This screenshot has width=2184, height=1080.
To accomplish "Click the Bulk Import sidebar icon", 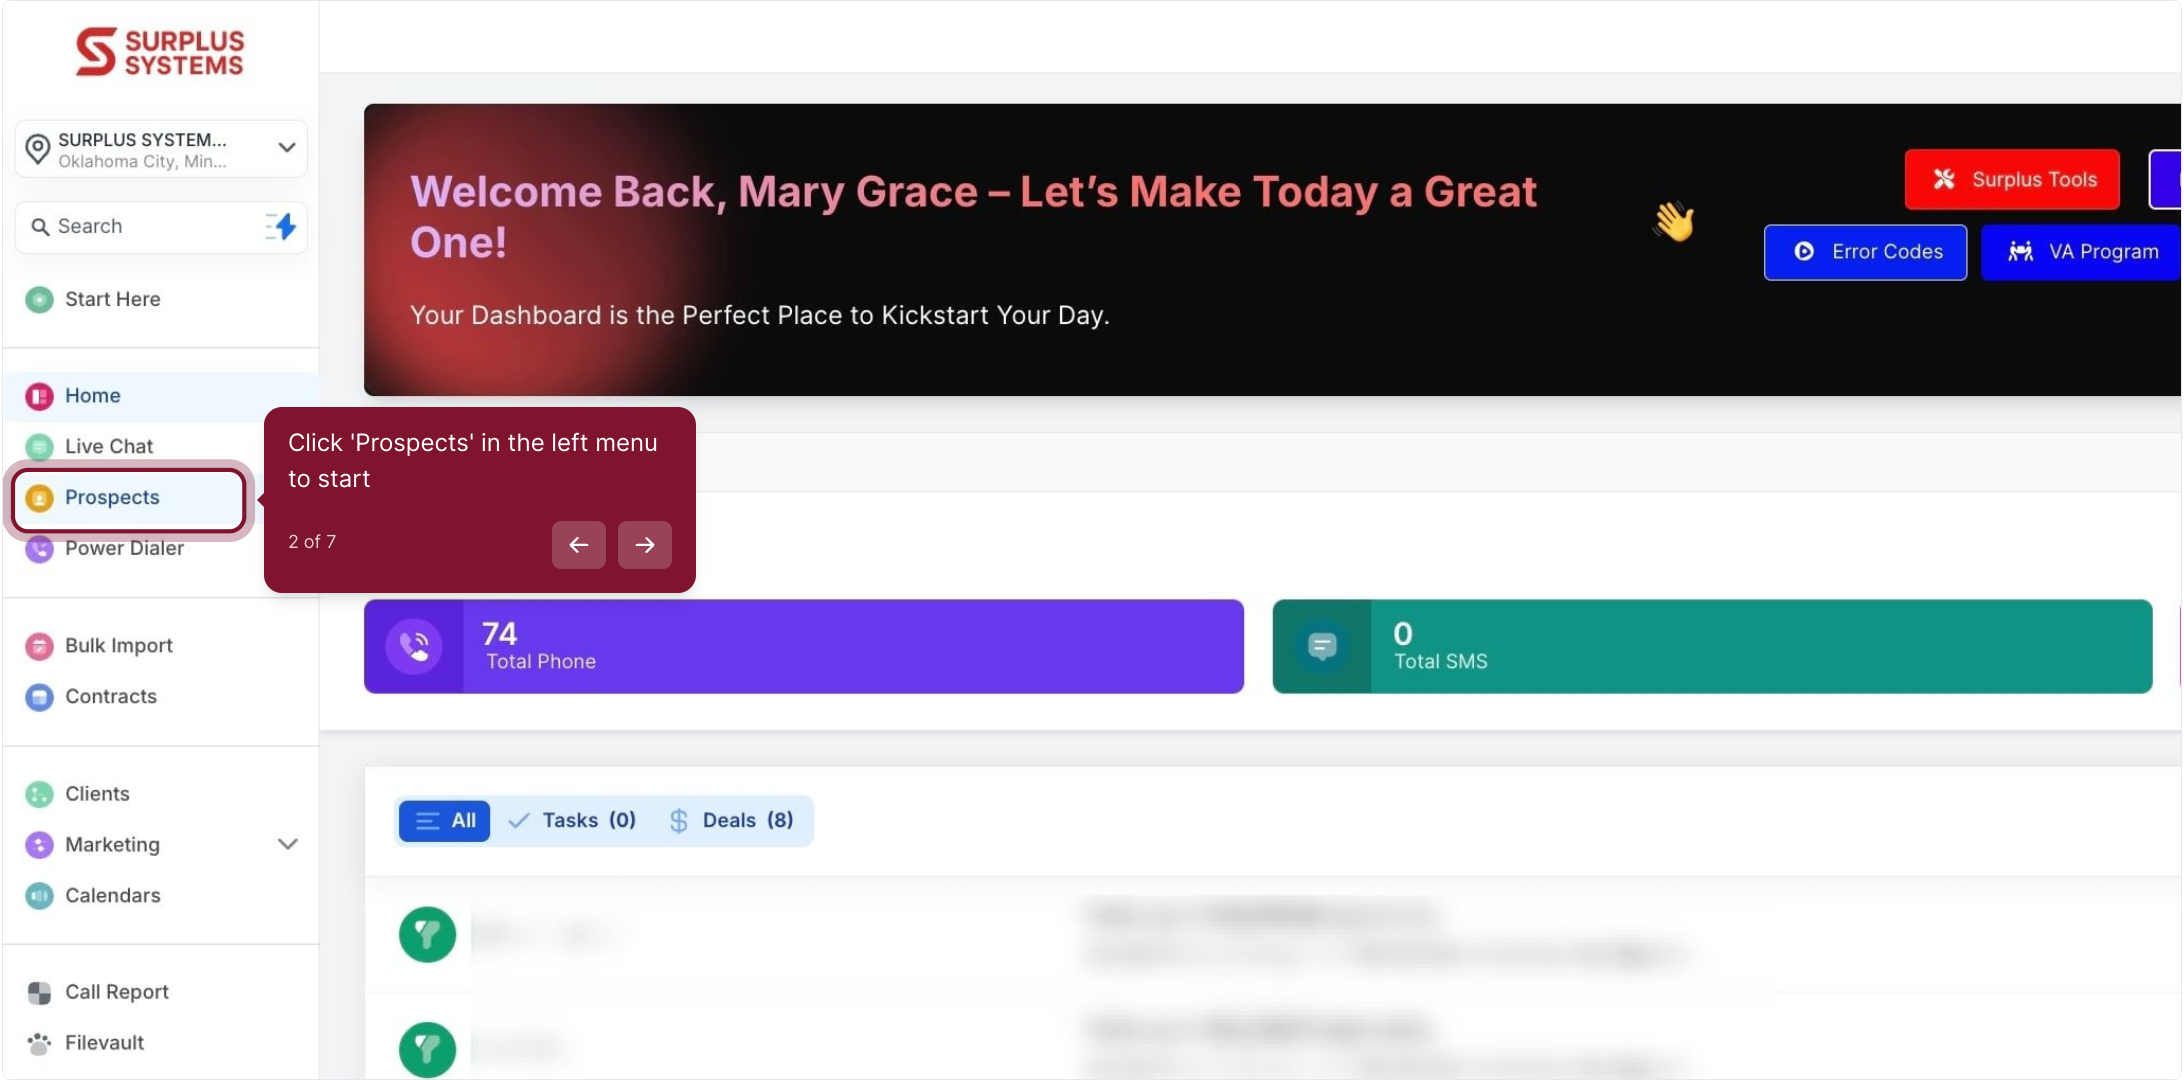I will tap(39, 646).
